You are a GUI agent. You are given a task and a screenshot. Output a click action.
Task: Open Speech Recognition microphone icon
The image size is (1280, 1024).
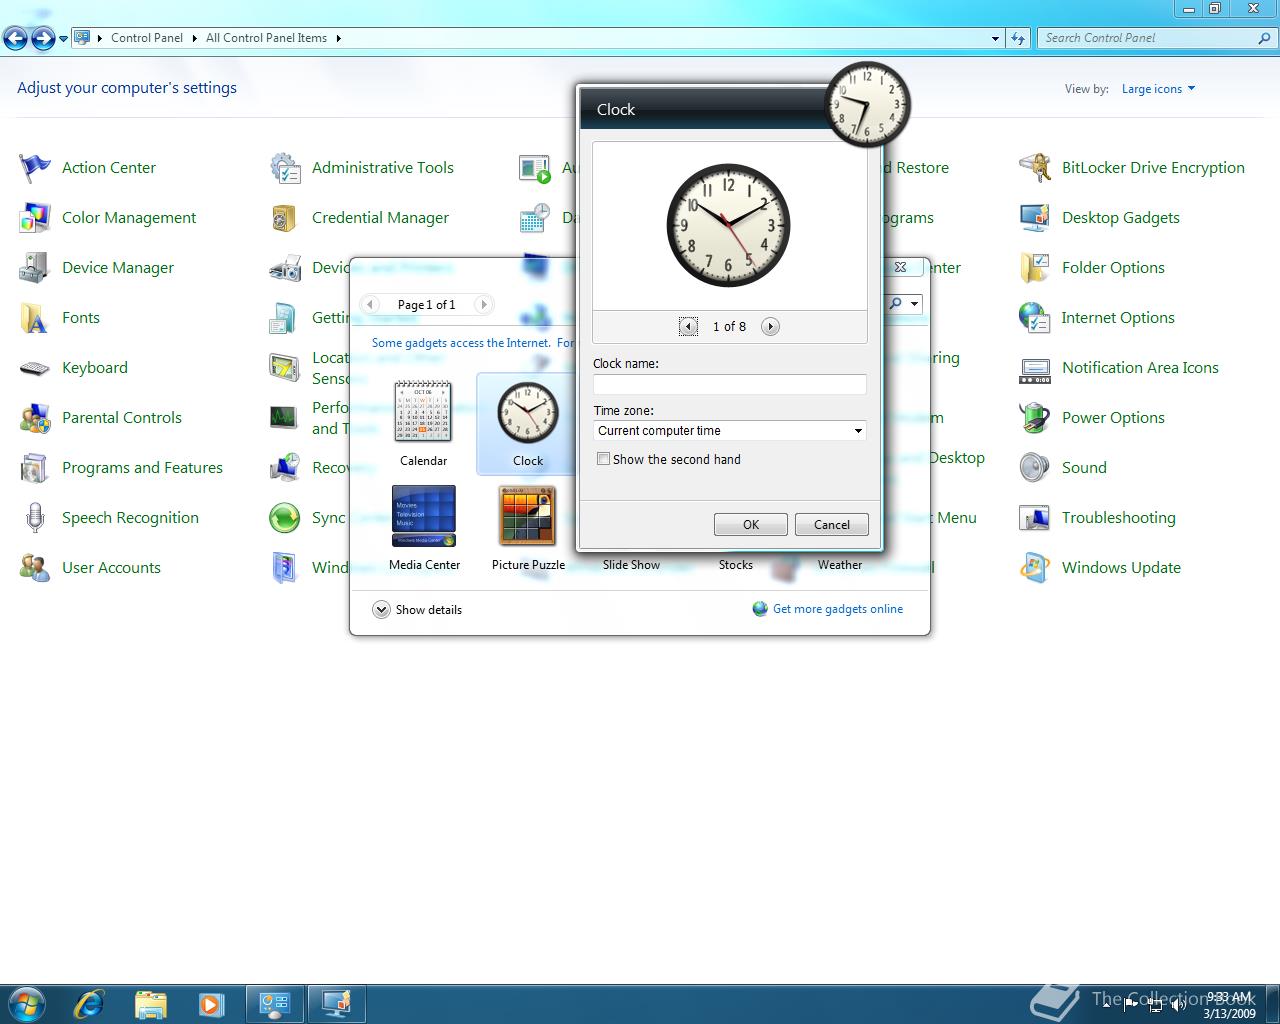coord(35,518)
